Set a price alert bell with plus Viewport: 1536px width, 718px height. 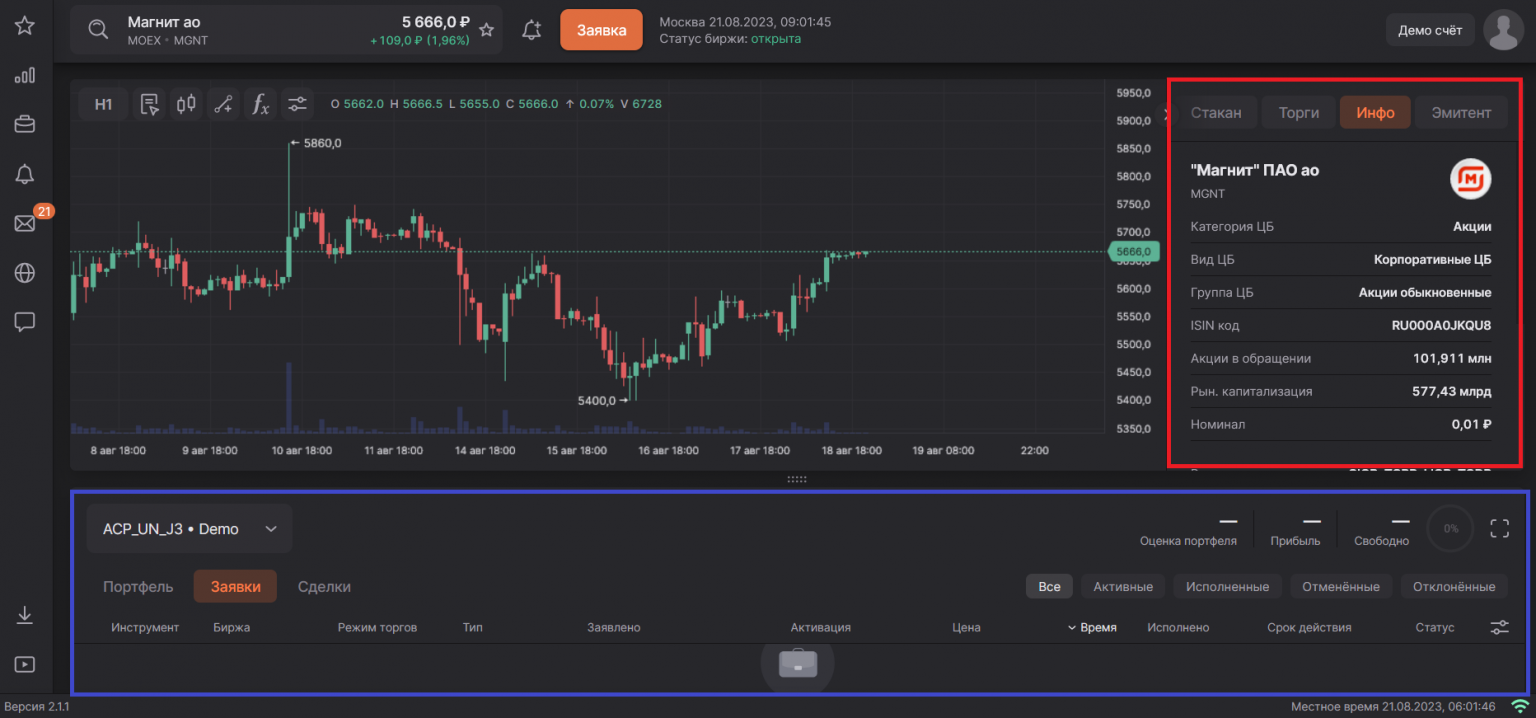pyautogui.click(x=532, y=30)
